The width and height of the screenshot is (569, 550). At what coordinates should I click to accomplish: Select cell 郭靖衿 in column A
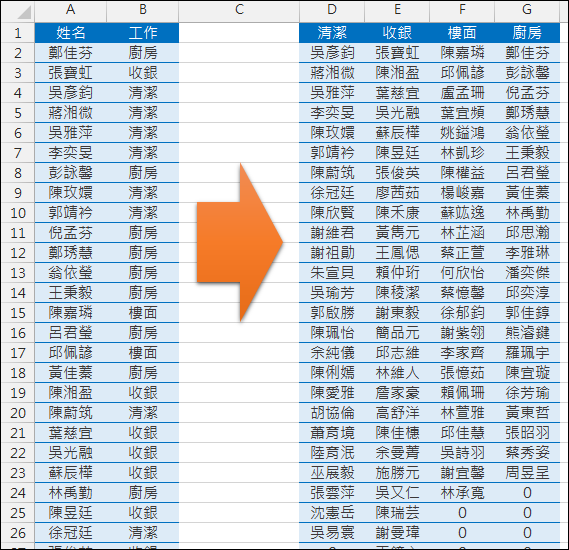coord(71,213)
